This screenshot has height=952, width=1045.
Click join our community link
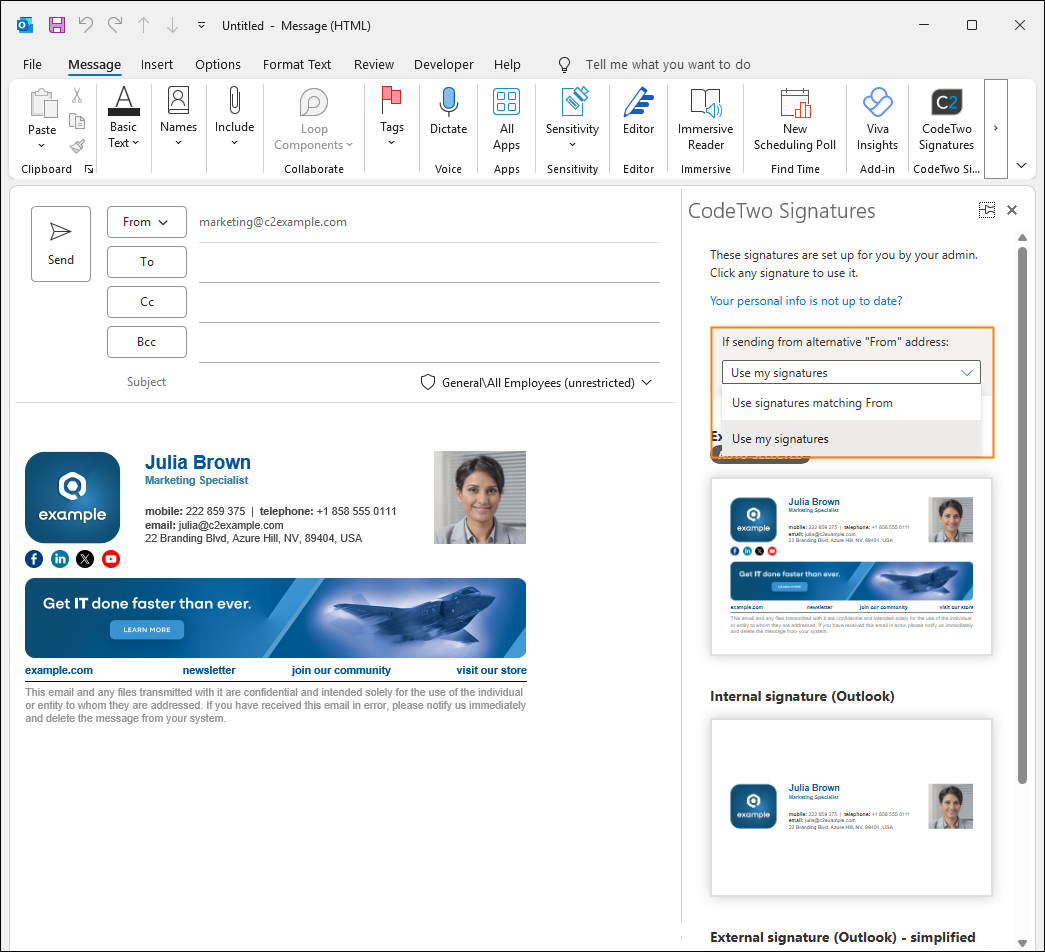[341, 670]
